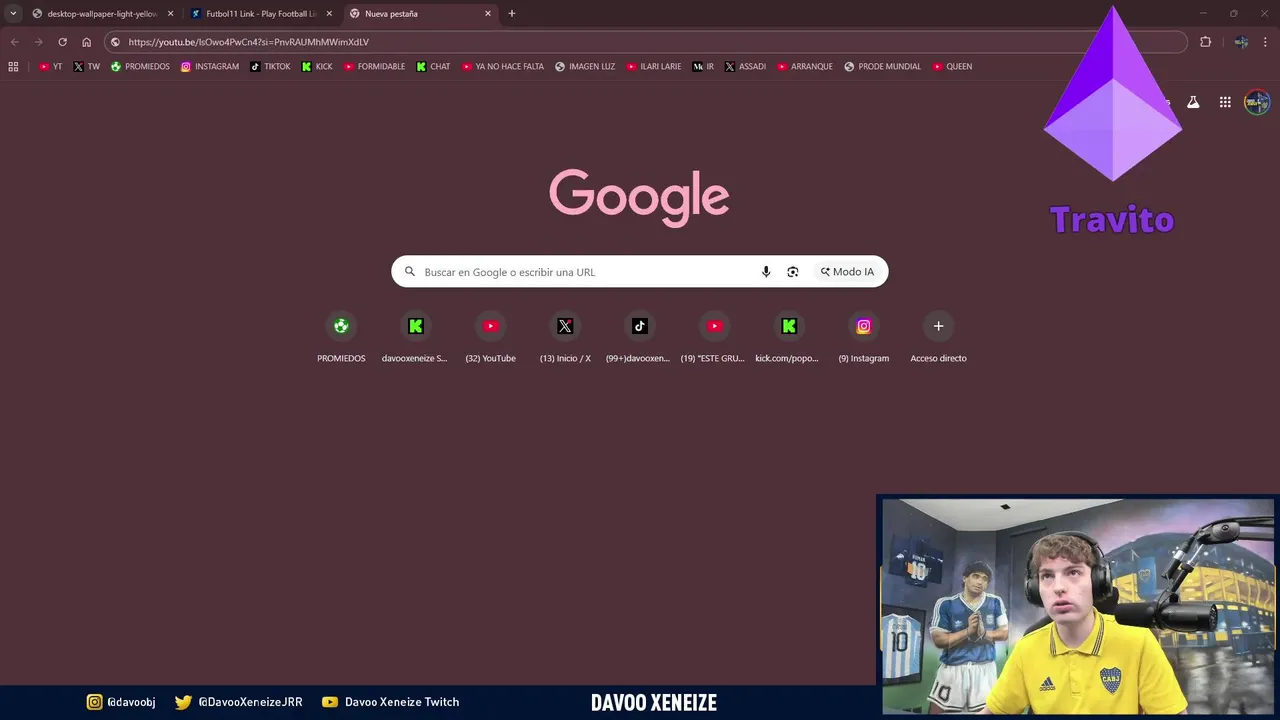Open the YA NO HACE FALTA bookmark
Screen dimensions: 1280x720
(x=503, y=67)
